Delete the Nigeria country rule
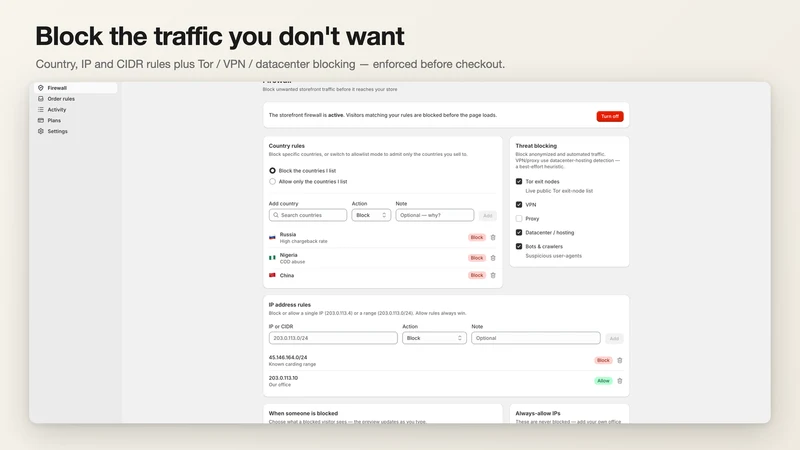 coord(493,258)
